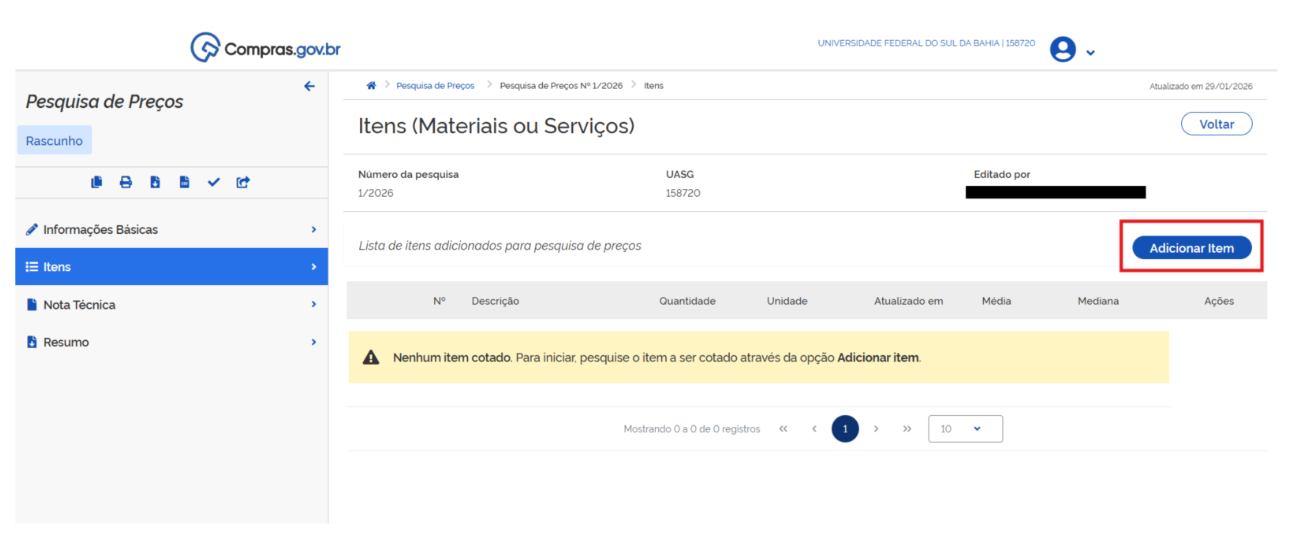Select the Itens sidebar menu item
This screenshot has height=536, width=1301.
(x=58, y=267)
